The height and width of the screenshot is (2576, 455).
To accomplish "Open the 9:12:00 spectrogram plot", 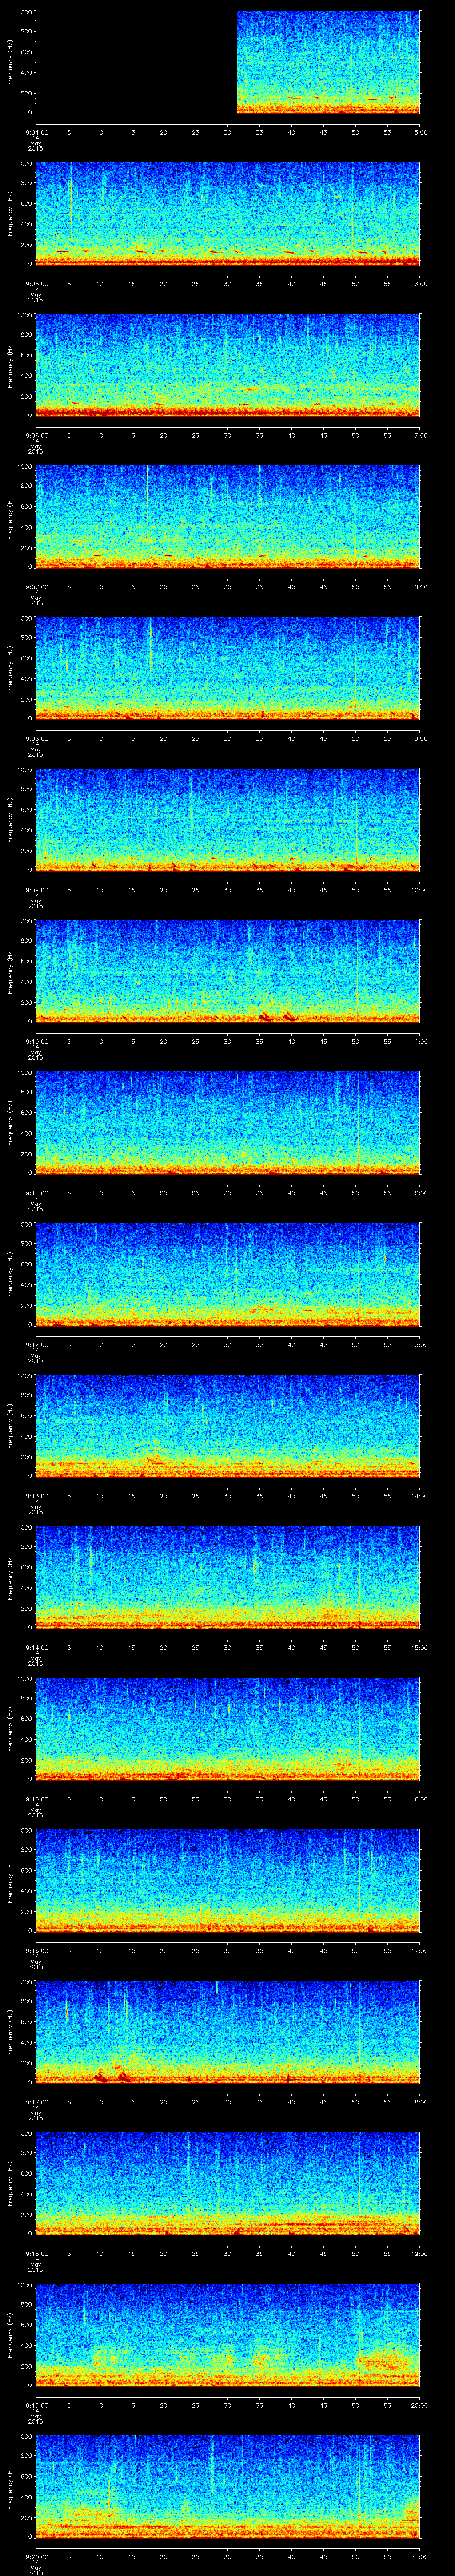I will [228, 1274].
